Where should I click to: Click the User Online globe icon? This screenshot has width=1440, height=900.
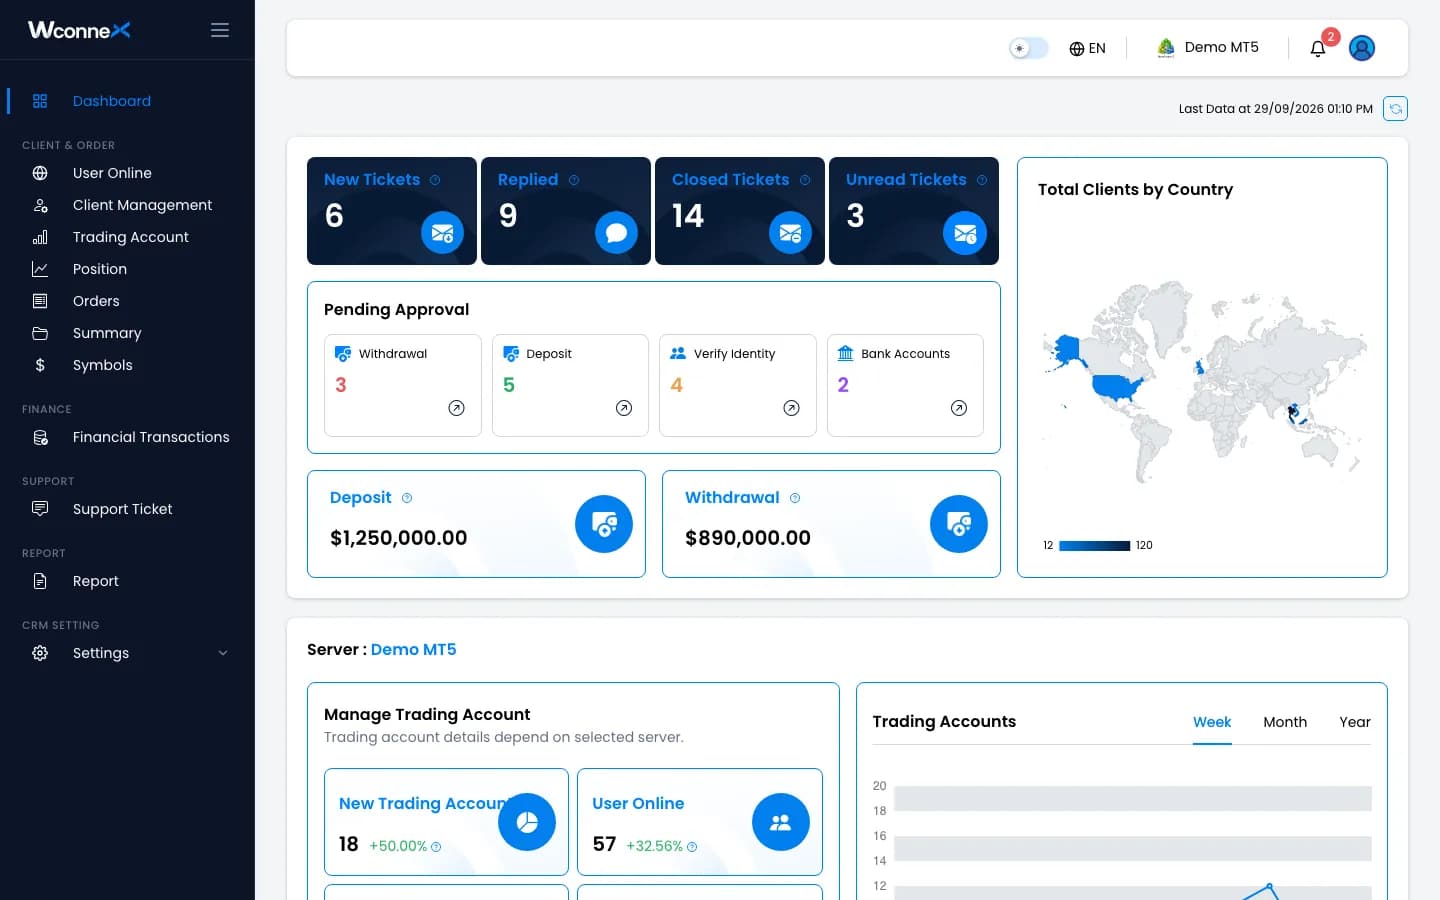pos(40,173)
